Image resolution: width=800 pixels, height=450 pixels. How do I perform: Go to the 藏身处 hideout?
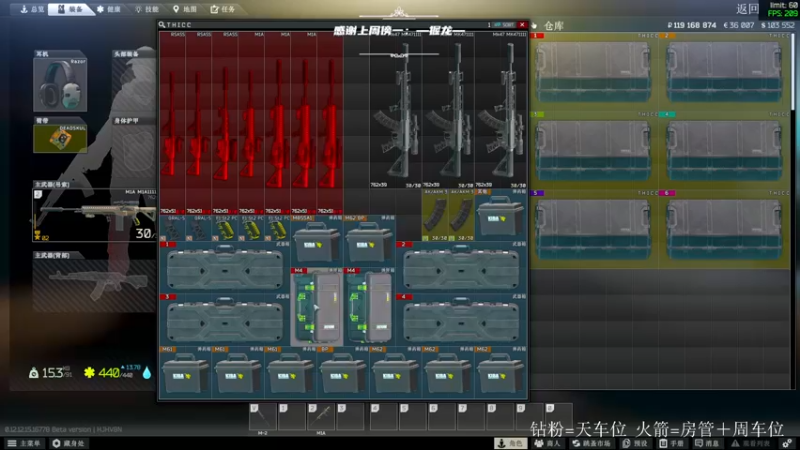coord(69,443)
